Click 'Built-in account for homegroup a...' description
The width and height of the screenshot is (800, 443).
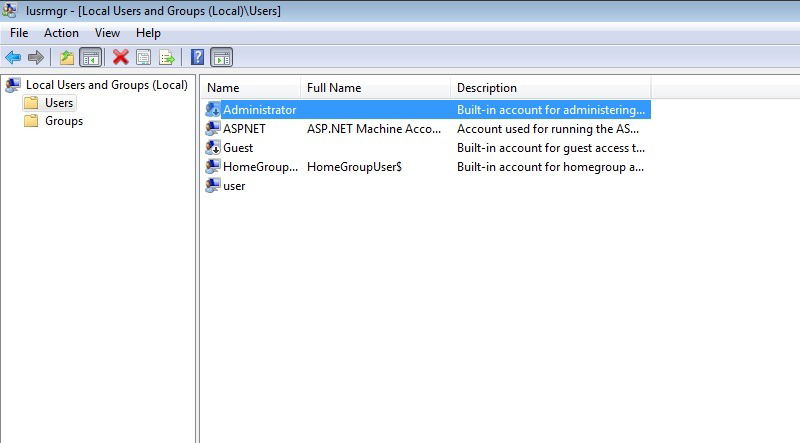coord(550,166)
